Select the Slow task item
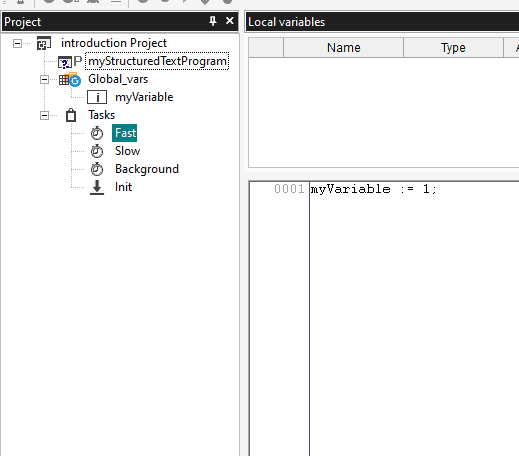 pyautogui.click(x=127, y=151)
